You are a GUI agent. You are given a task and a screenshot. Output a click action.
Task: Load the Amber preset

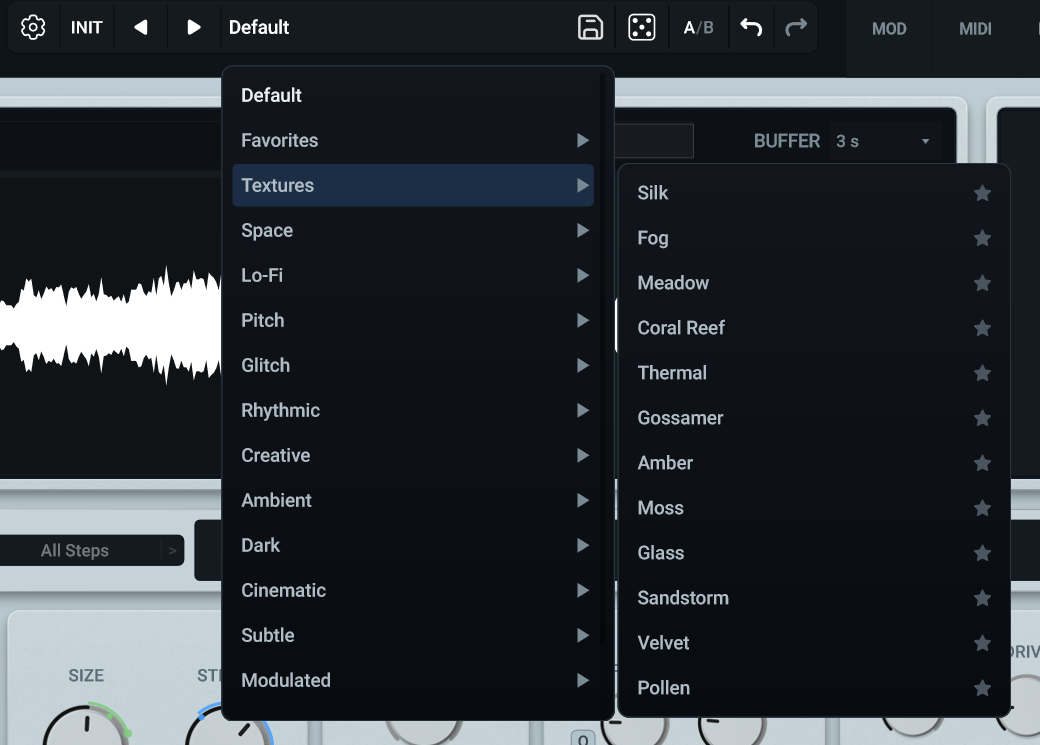[814, 463]
